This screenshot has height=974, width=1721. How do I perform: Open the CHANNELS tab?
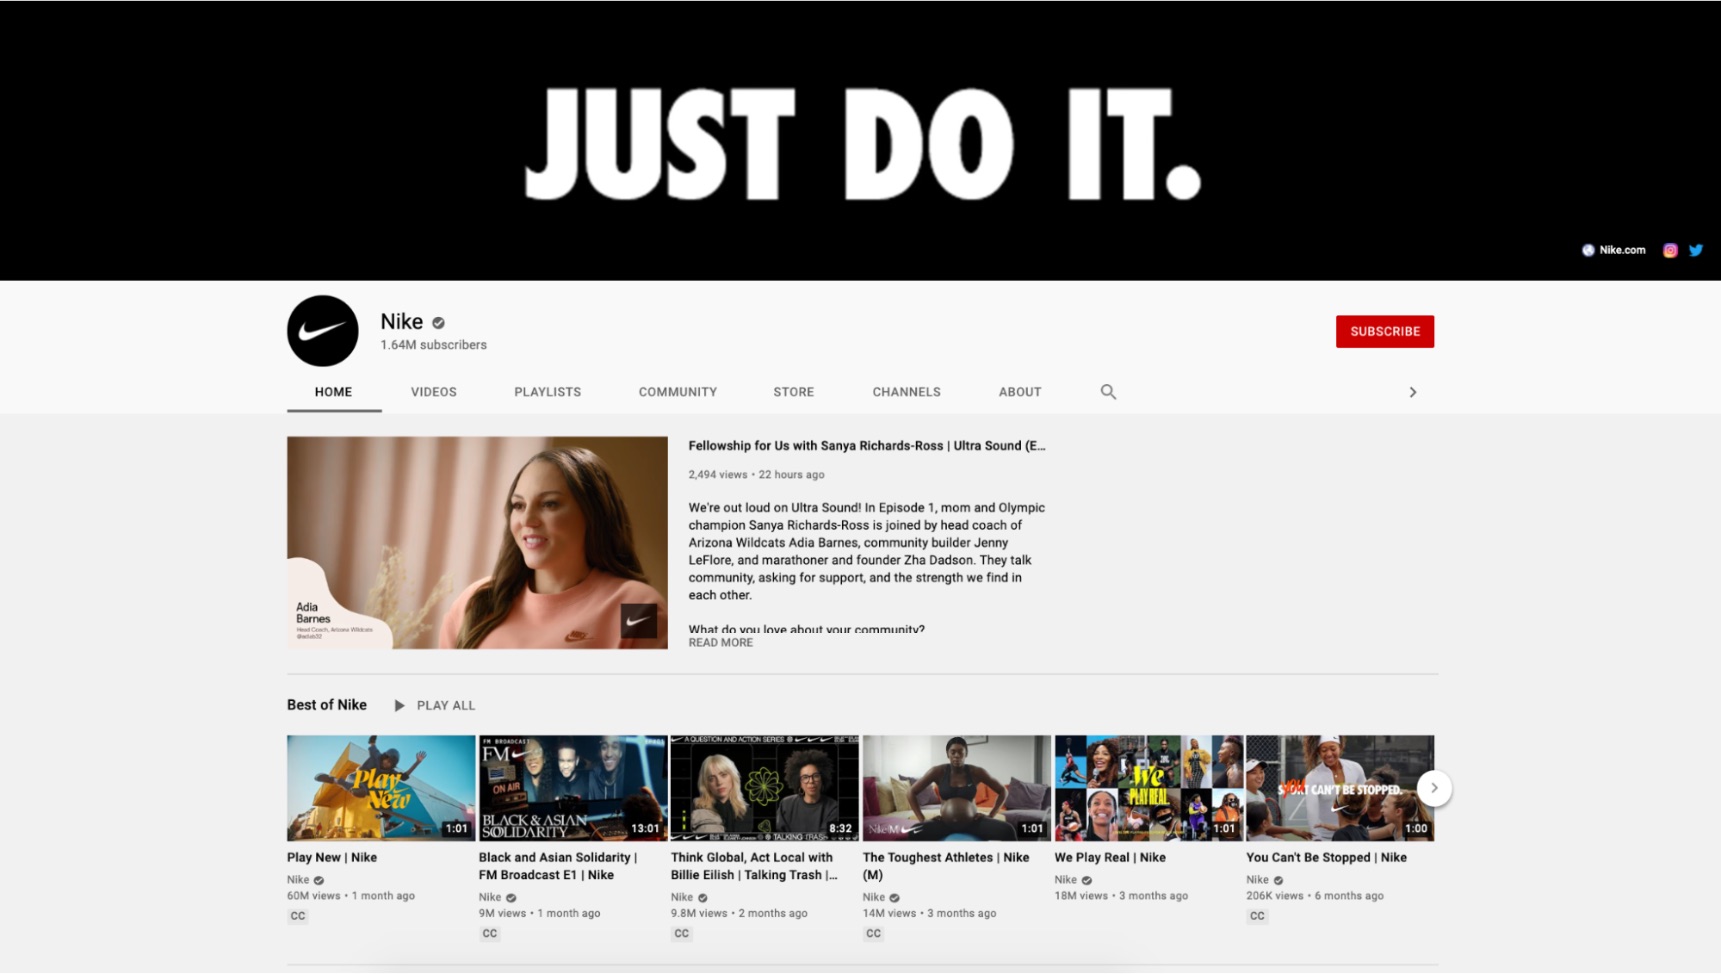click(907, 392)
